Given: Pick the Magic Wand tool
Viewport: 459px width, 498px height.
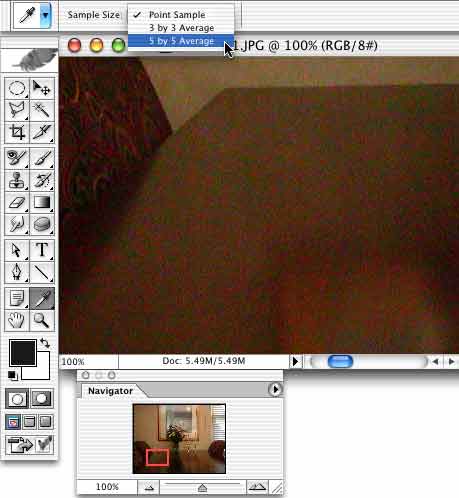Looking at the screenshot, I should [42, 110].
